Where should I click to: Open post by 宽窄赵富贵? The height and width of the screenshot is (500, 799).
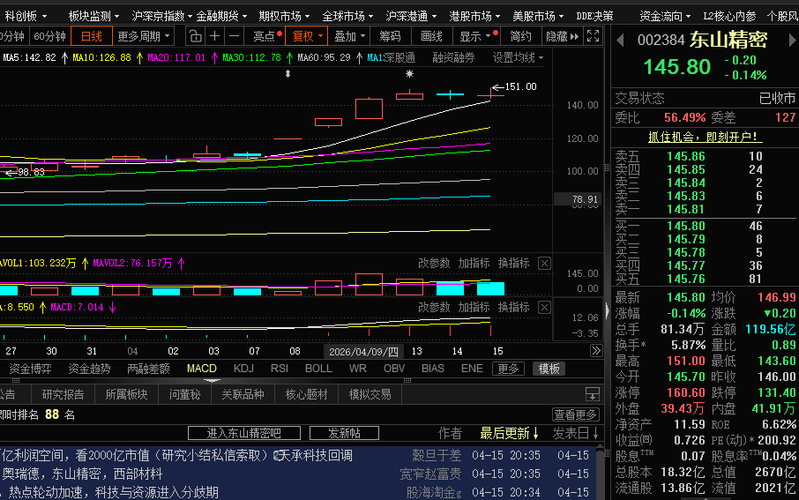298,474
